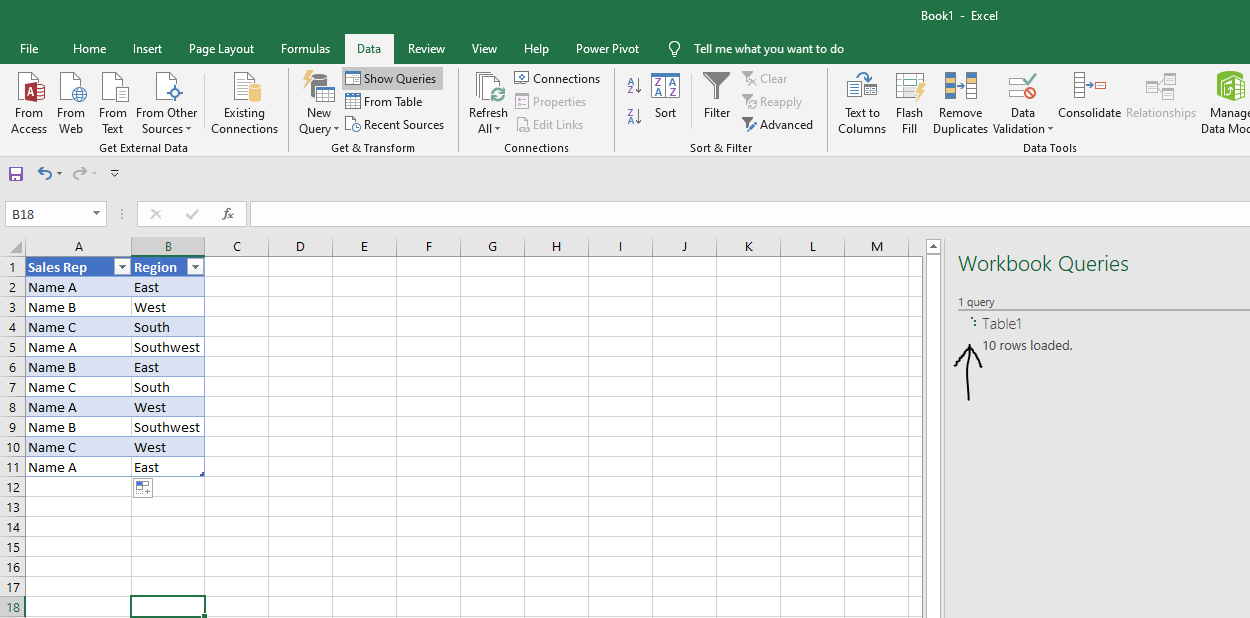Image resolution: width=1250 pixels, height=618 pixels.
Task: Open the Region column filter dropdown
Action: coord(195,268)
